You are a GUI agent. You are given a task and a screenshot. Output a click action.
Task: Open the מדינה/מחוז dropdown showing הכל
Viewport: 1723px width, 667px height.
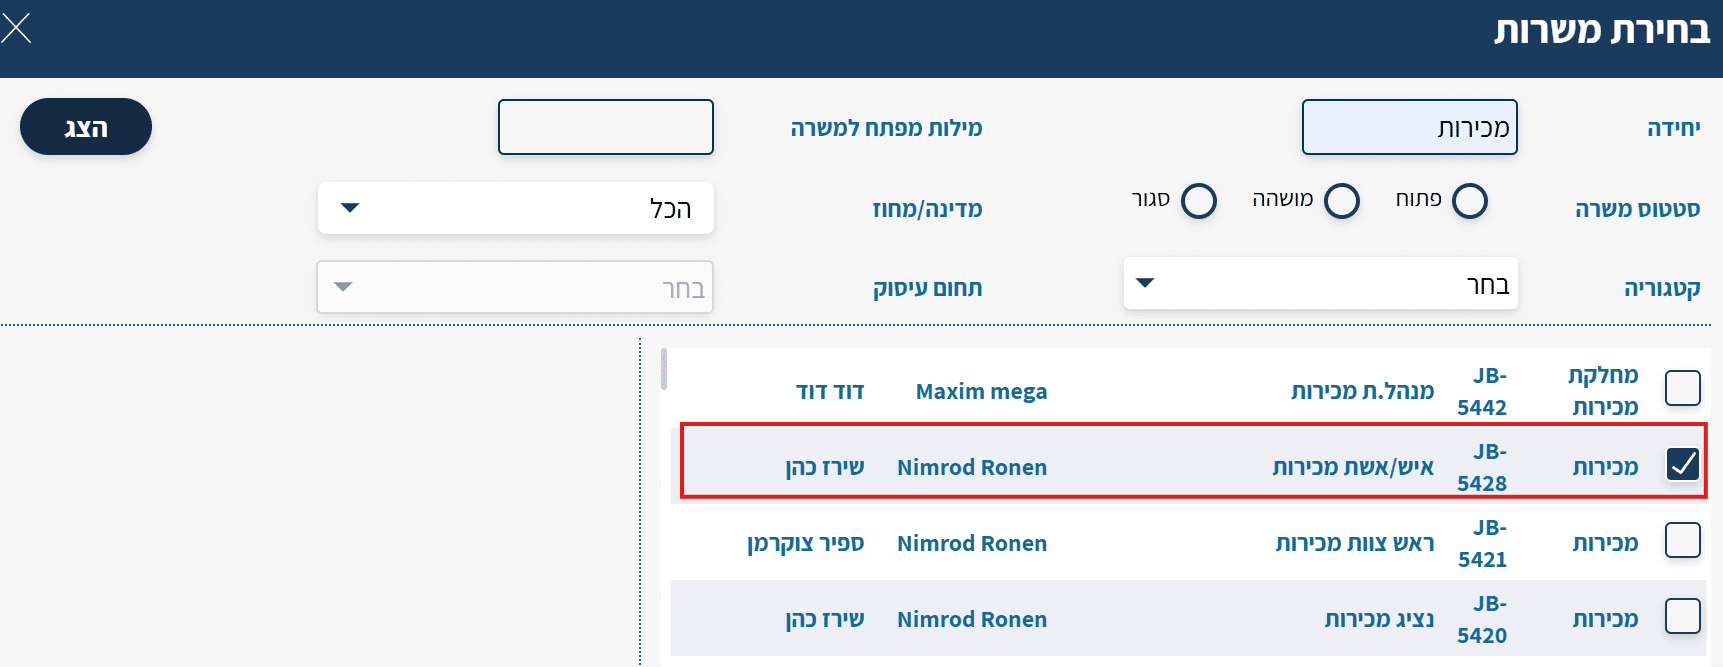pos(515,208)
